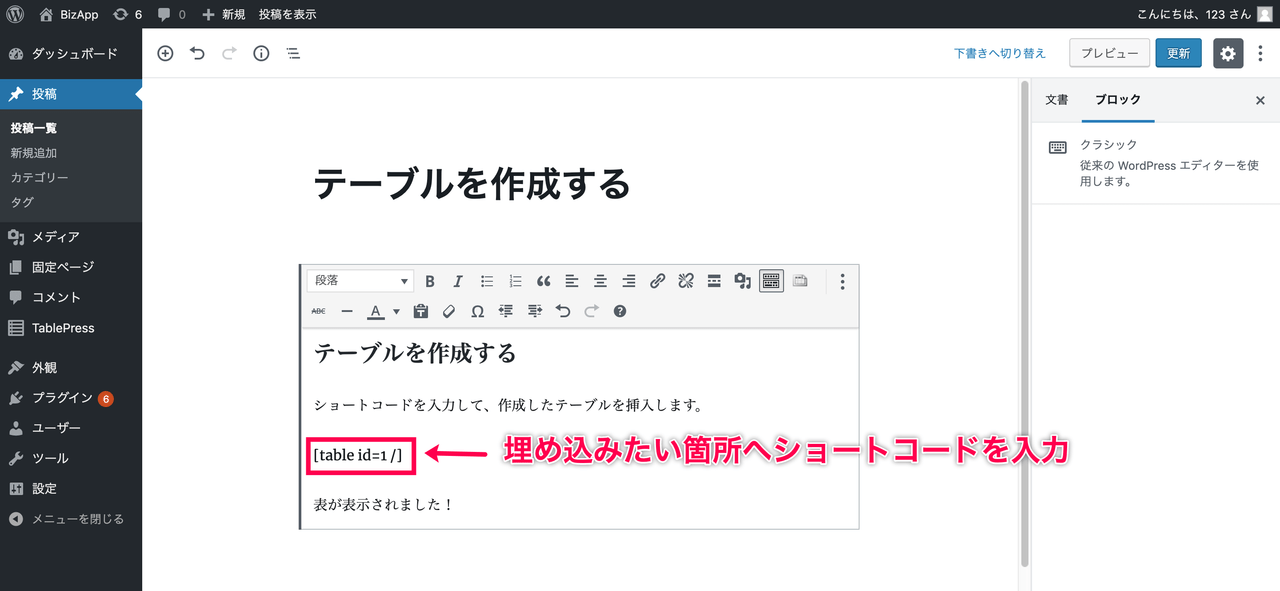The image size is (1280, 591).
Task: Toggle blockquote formatting
Action: pyautogui.click(x=544, y=282)
